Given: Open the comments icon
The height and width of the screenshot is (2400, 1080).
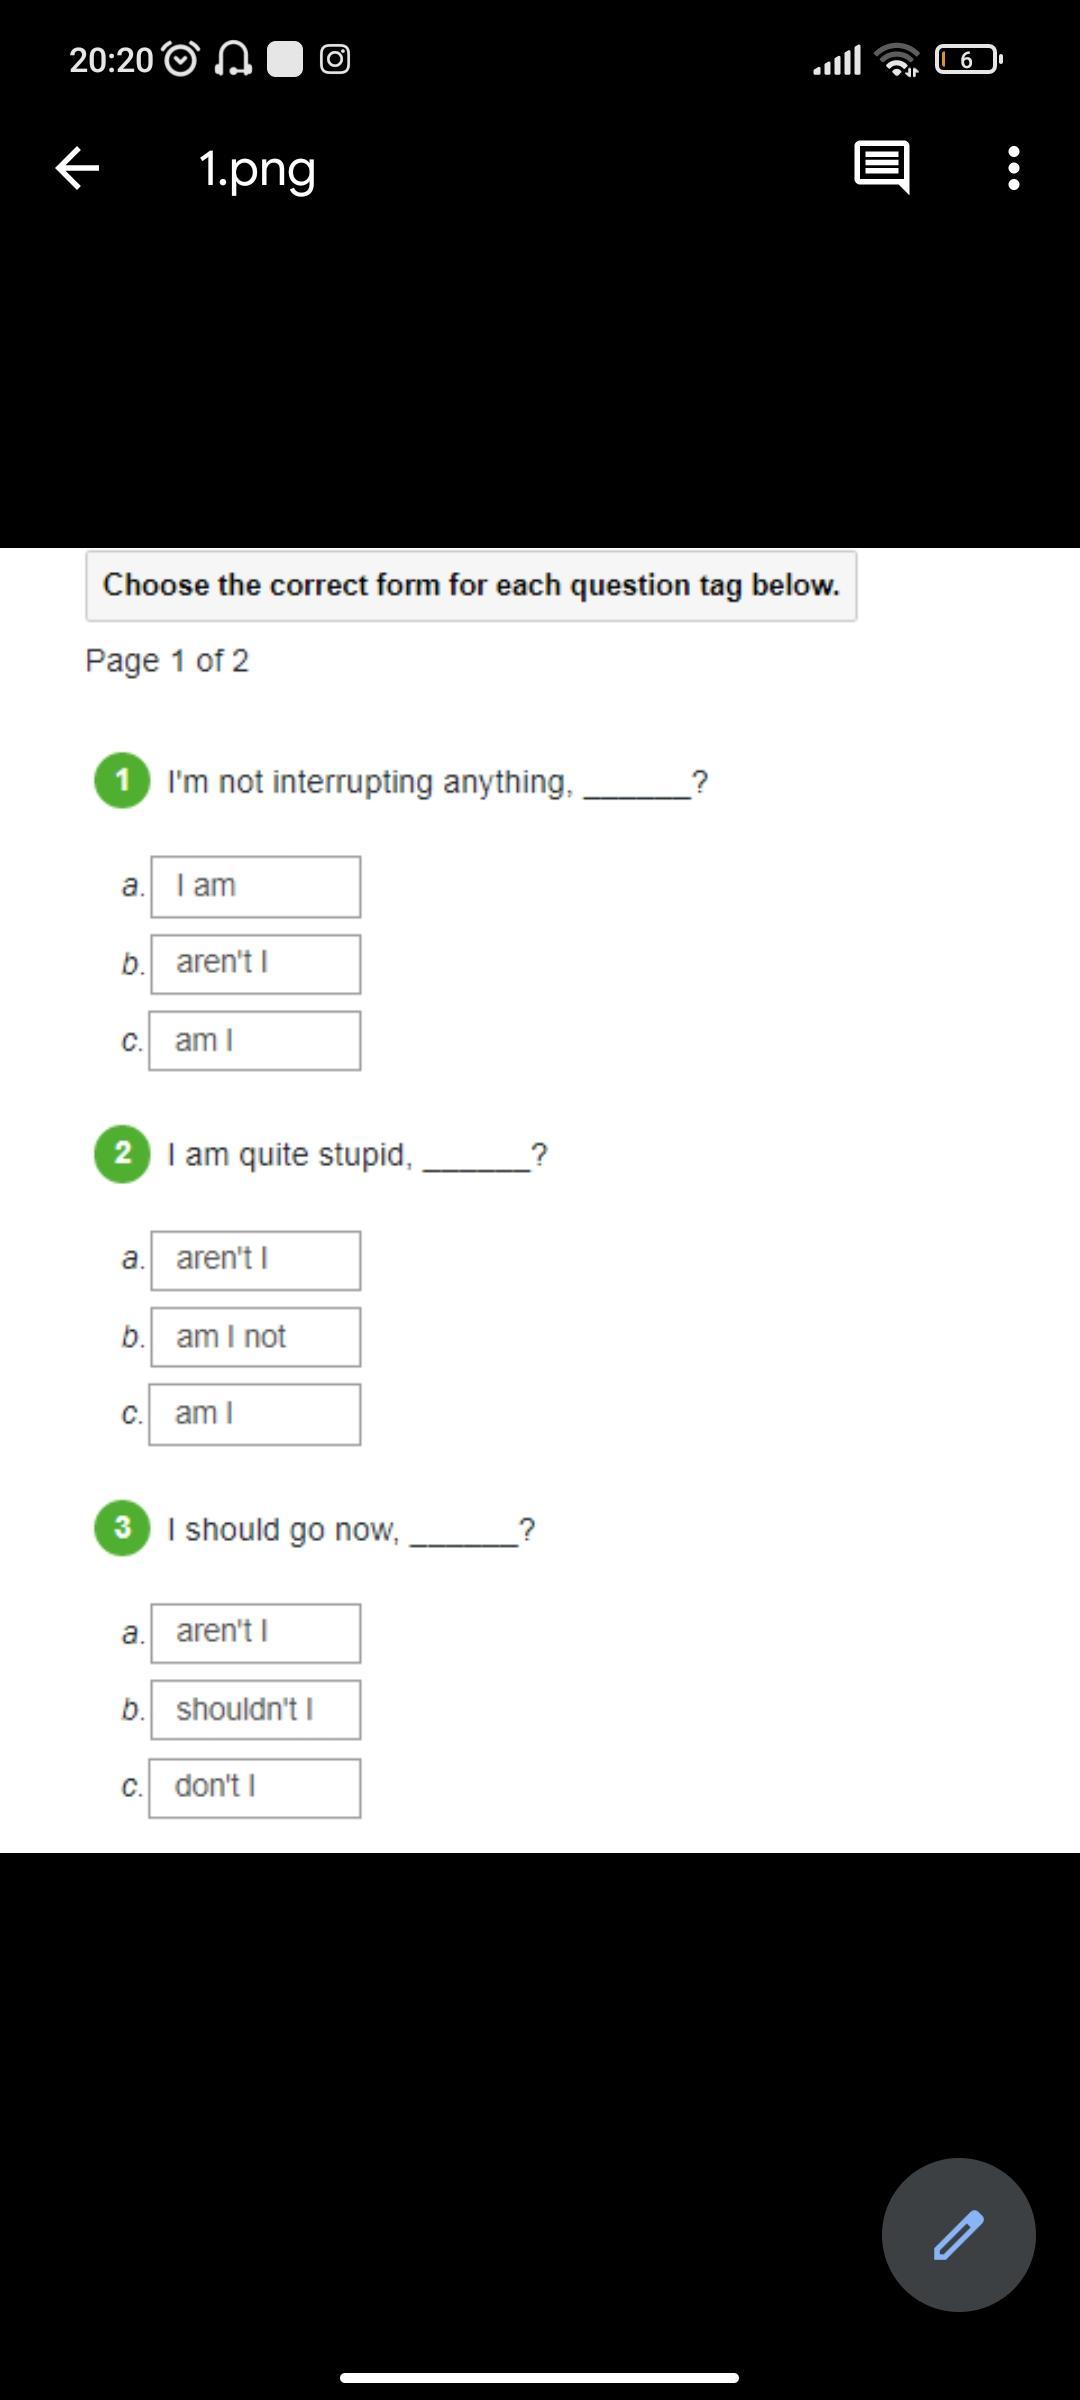Looking at the screenshot, I should [881, 167].
